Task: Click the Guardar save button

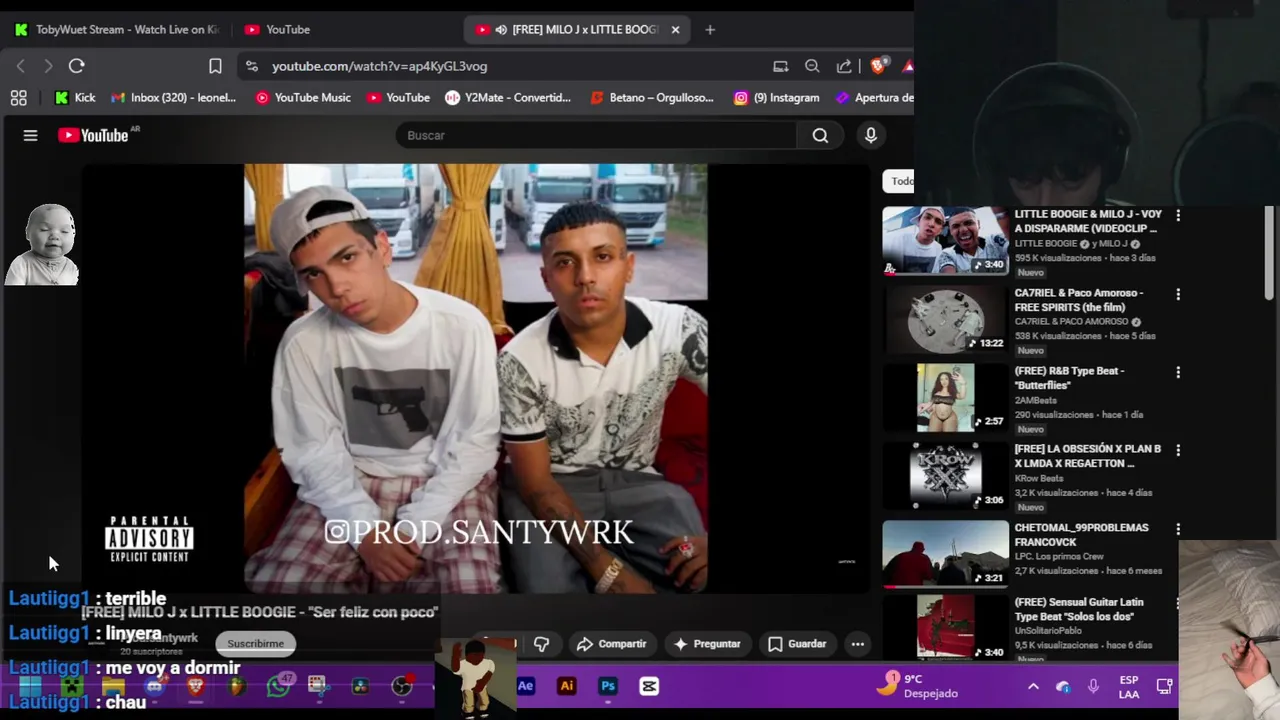Action: (x=797, y=644)
